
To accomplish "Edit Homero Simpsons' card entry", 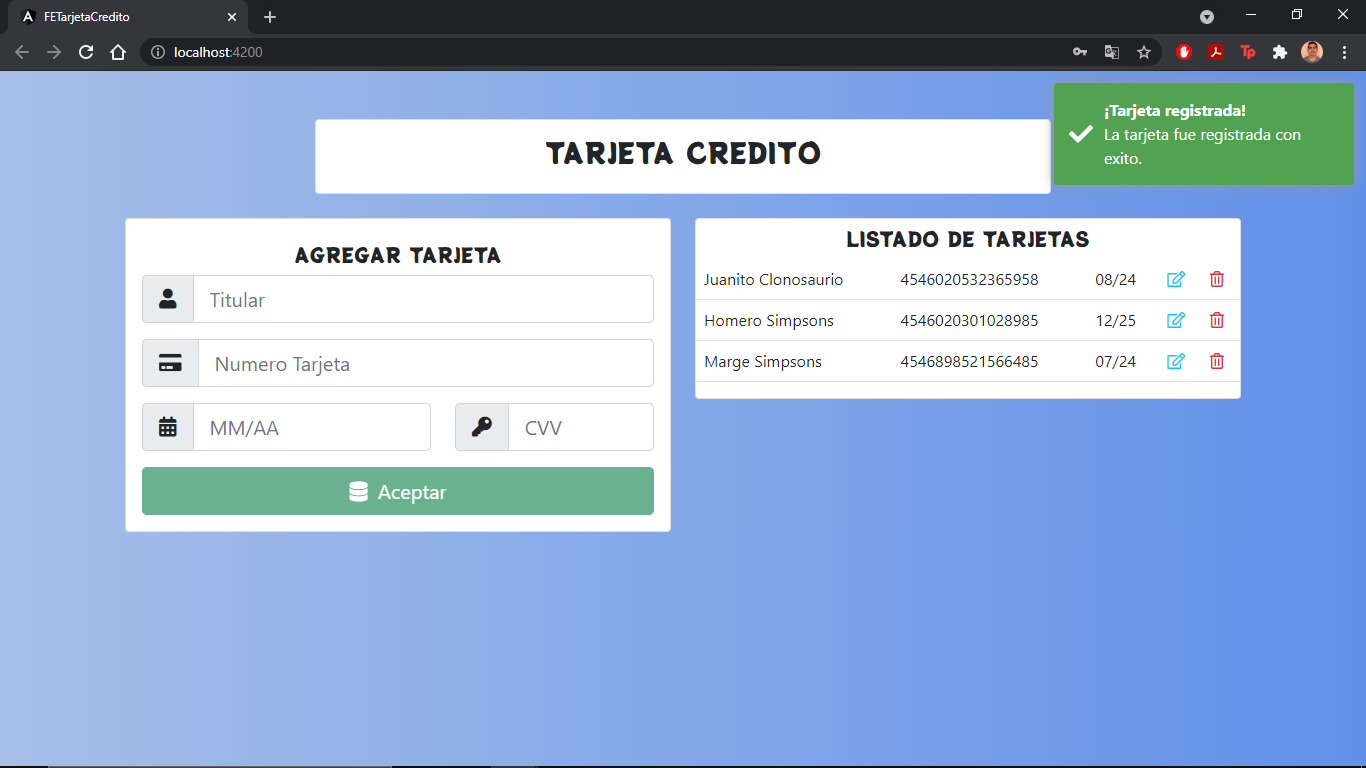I will pyautogui.click(x=1176, y=320).
